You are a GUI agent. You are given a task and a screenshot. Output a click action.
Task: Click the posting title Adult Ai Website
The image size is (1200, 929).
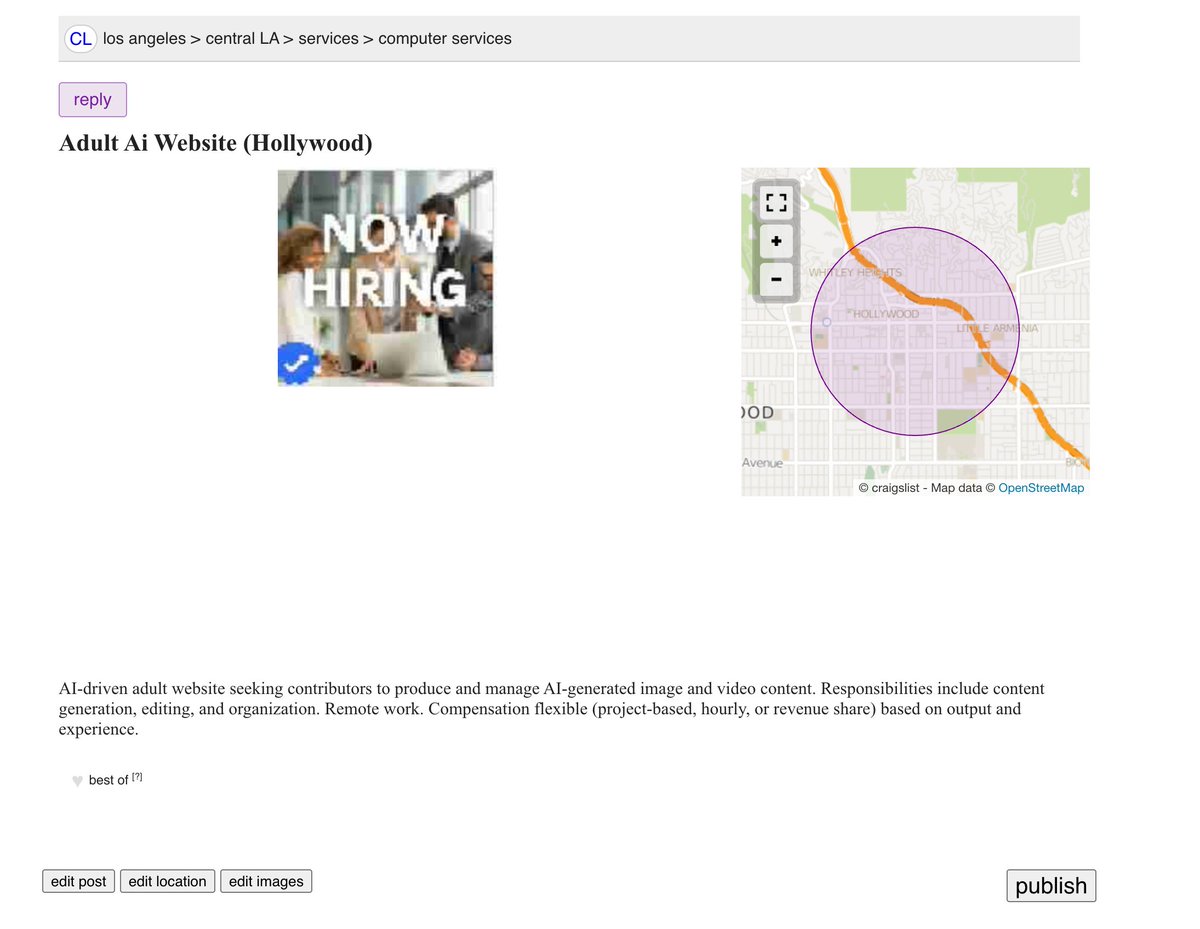(216, 143)
